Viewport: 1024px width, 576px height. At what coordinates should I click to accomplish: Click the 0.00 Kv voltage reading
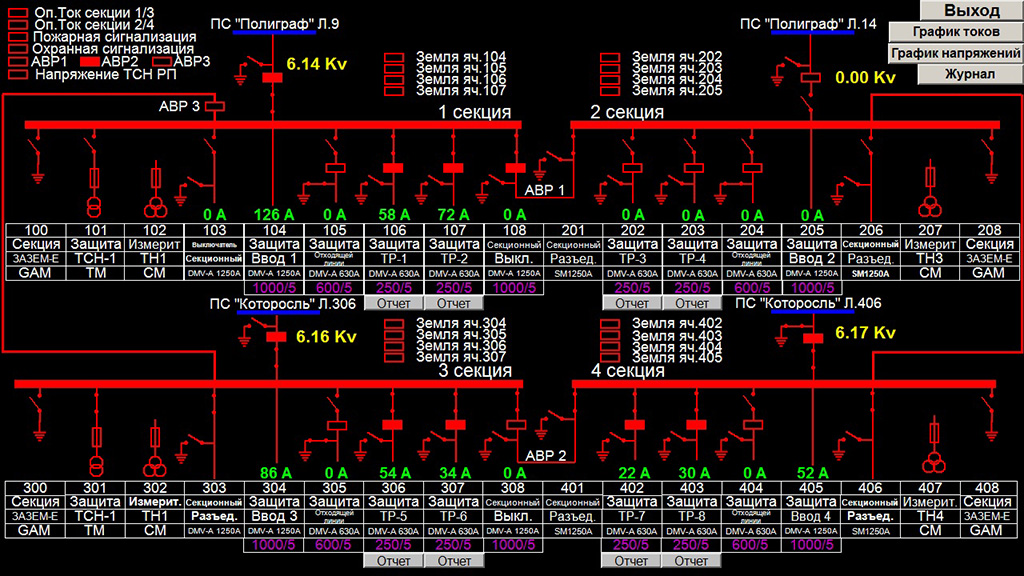pos(865,78)
